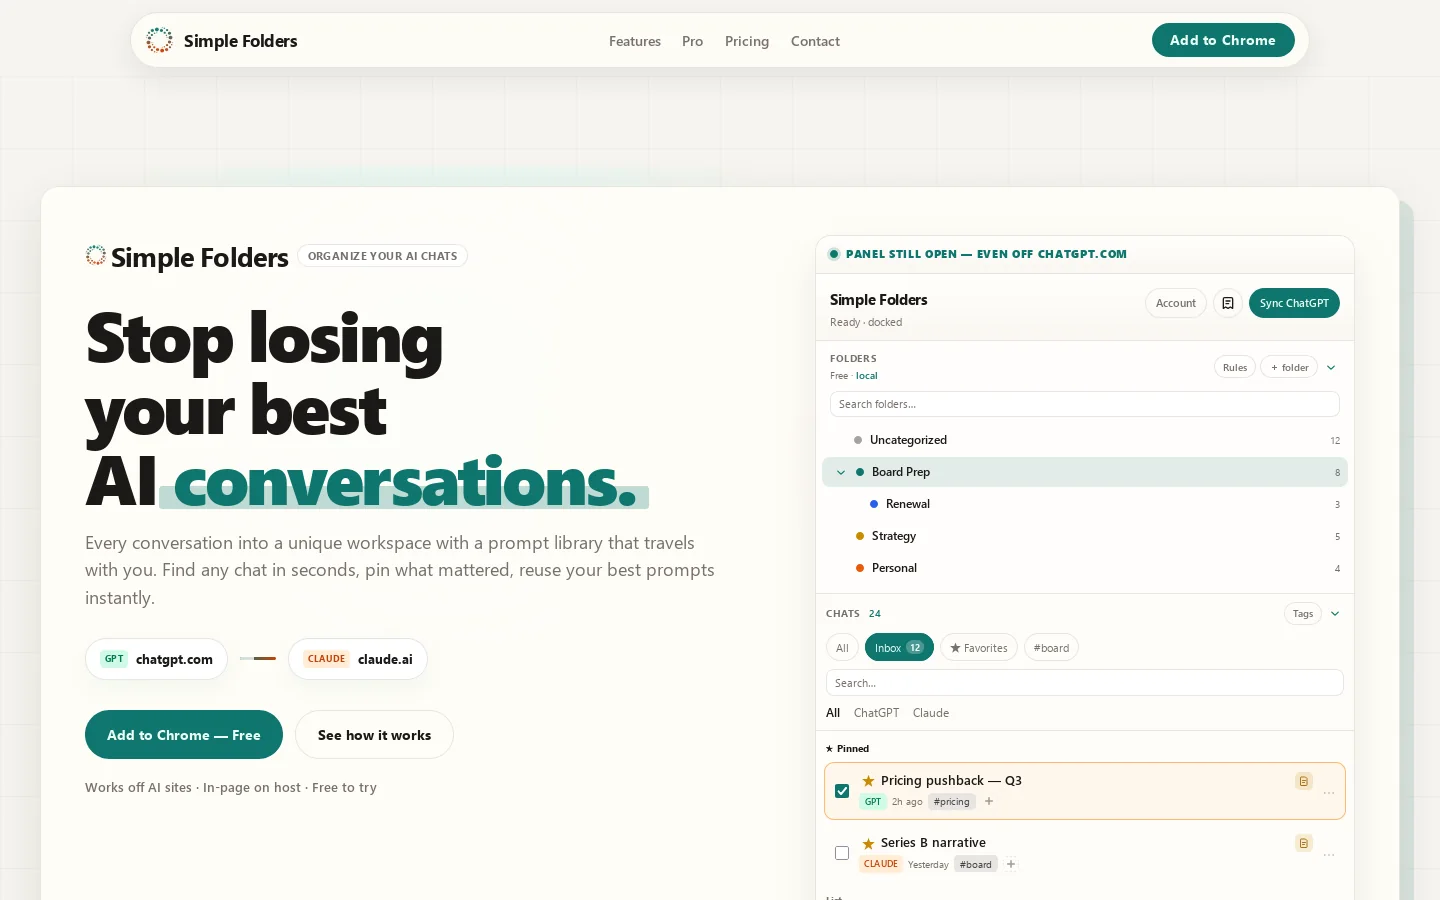Open the notes icon beside Account
The image size is (1440, 900).
[x=1228, y=303]
